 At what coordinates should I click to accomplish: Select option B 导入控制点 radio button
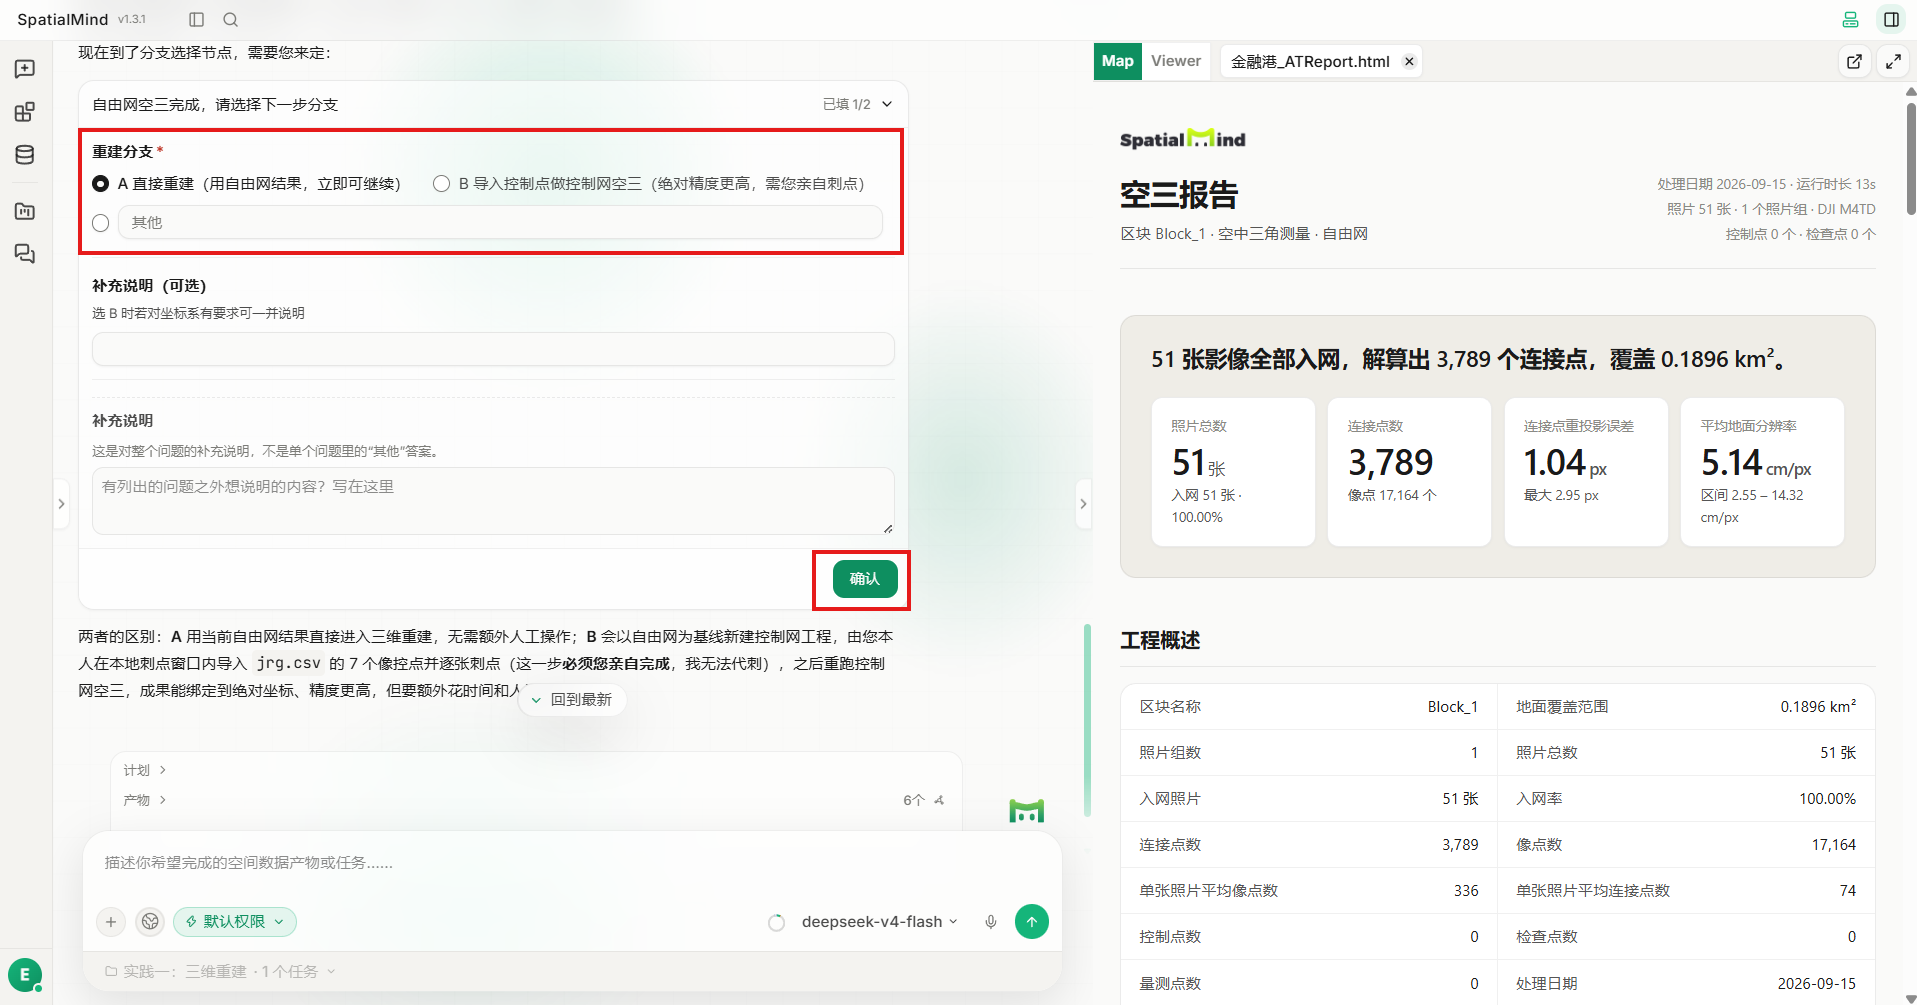click(x=441, y=184)
